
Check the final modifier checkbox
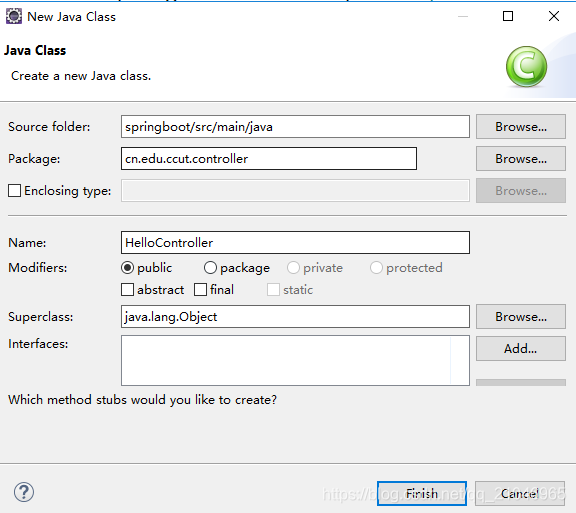pyautogui.click(x=201, y=290)
